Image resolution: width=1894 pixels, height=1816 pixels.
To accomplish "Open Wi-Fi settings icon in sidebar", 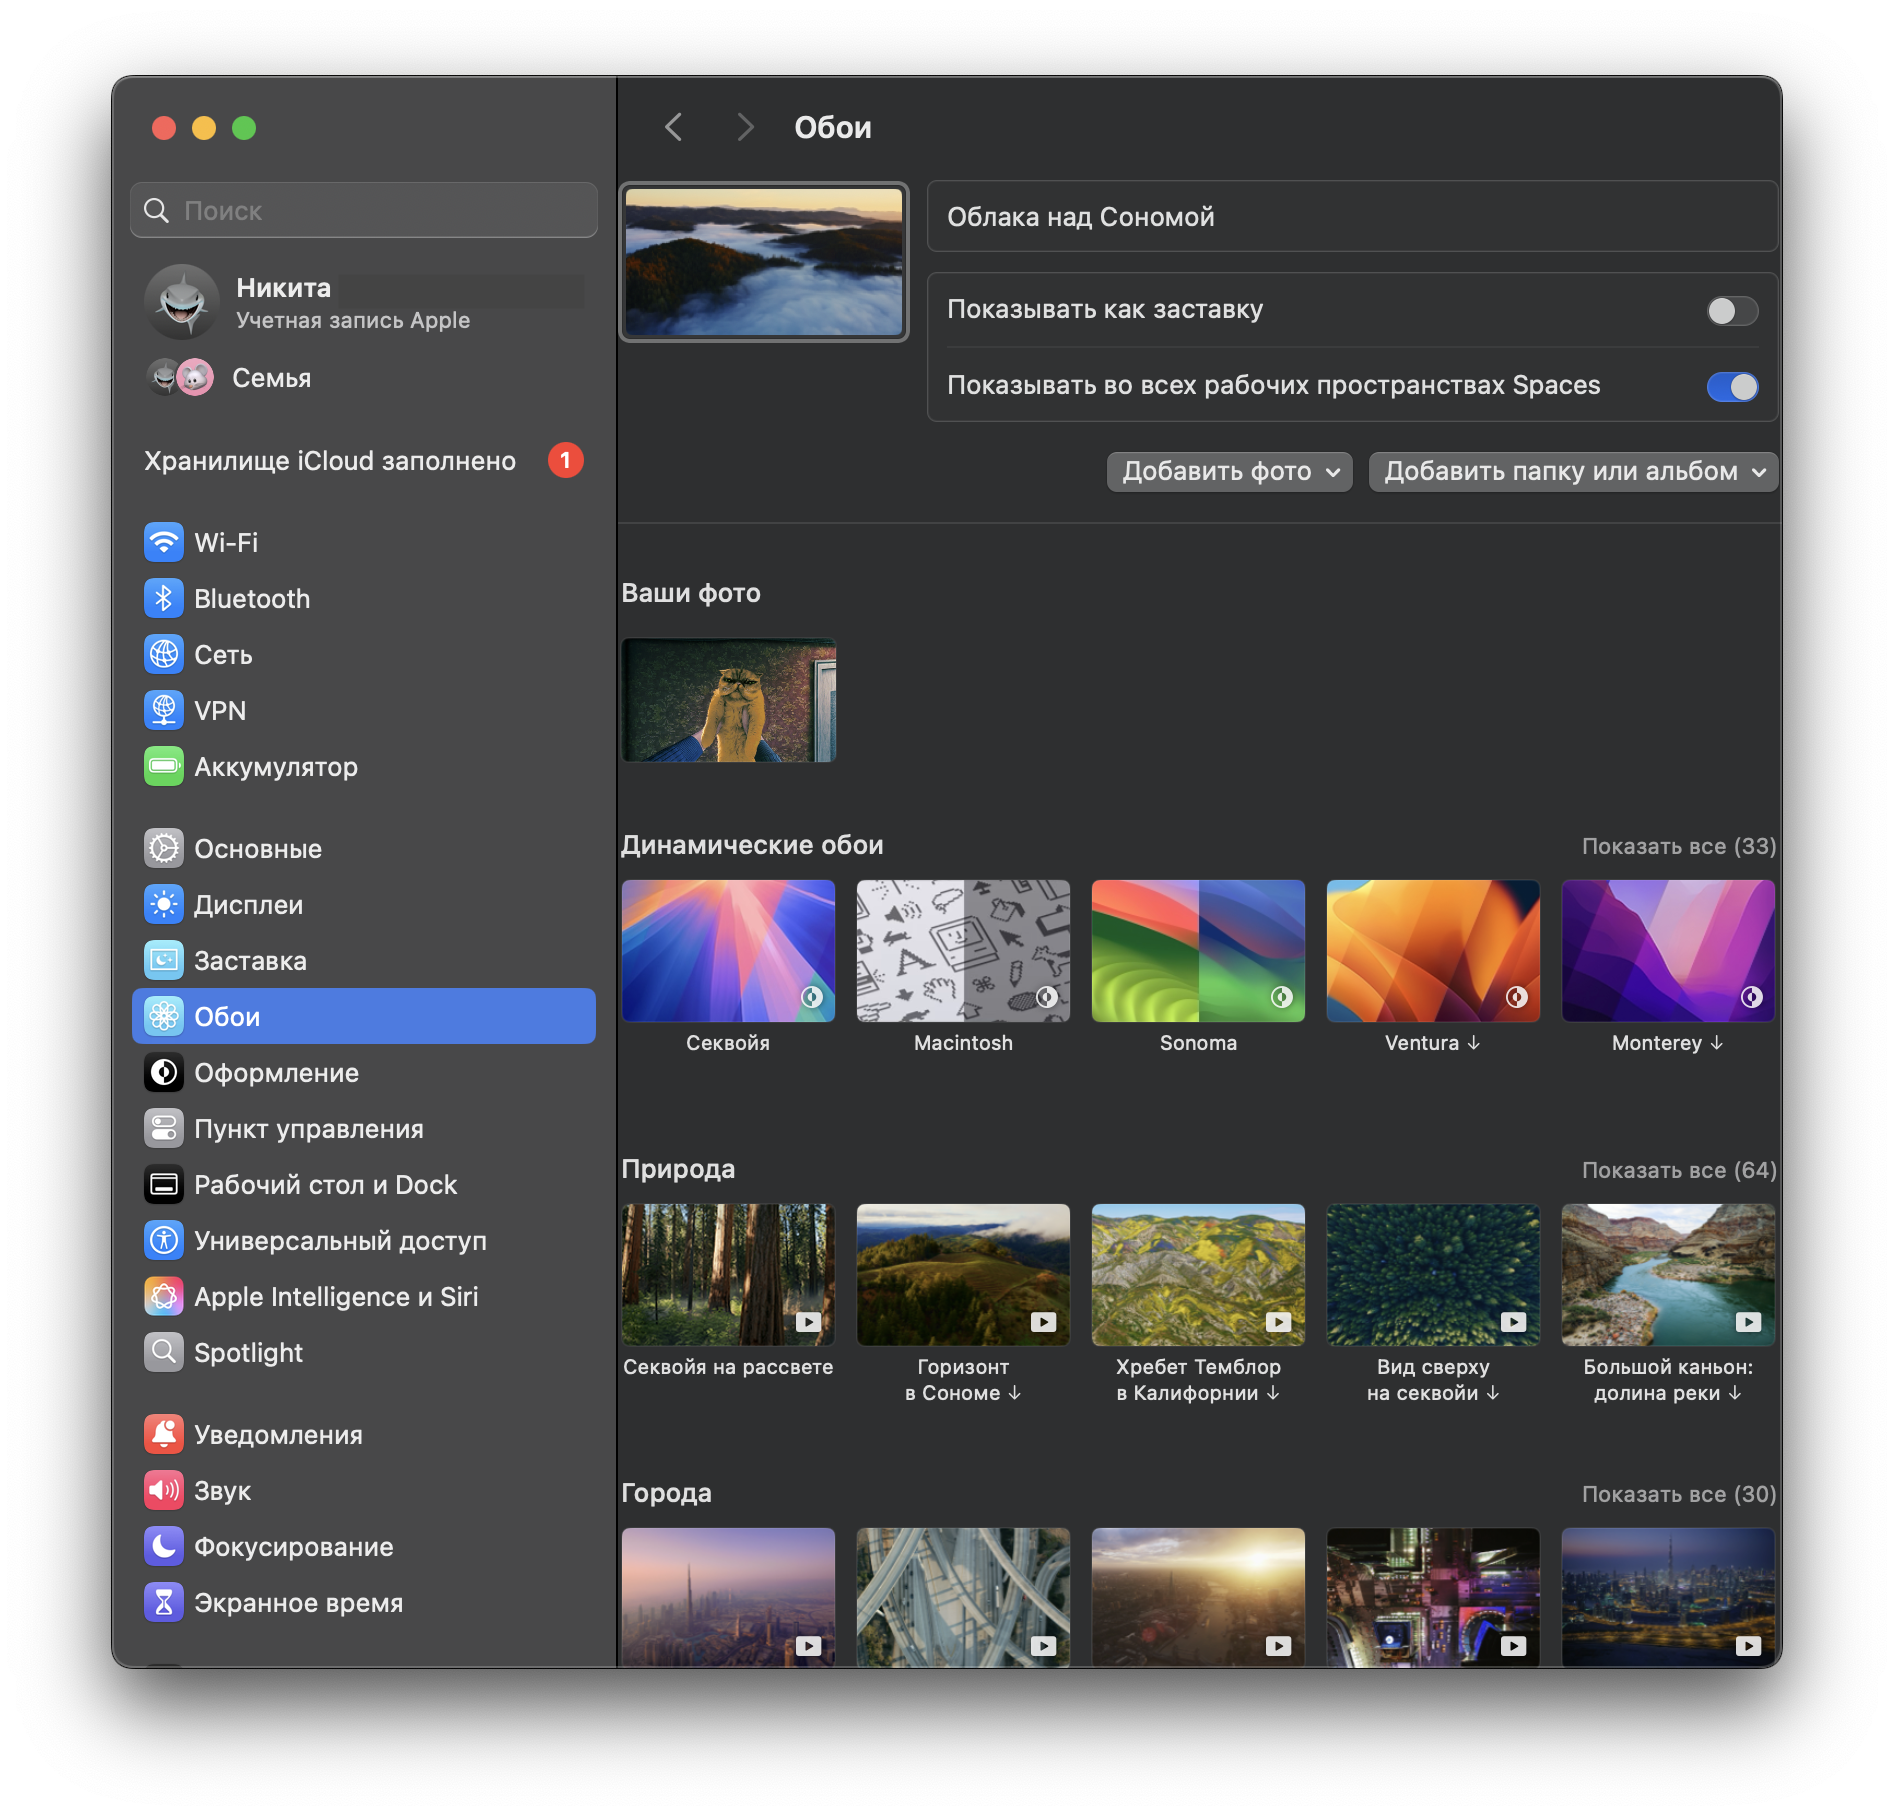I will [164, 543].
